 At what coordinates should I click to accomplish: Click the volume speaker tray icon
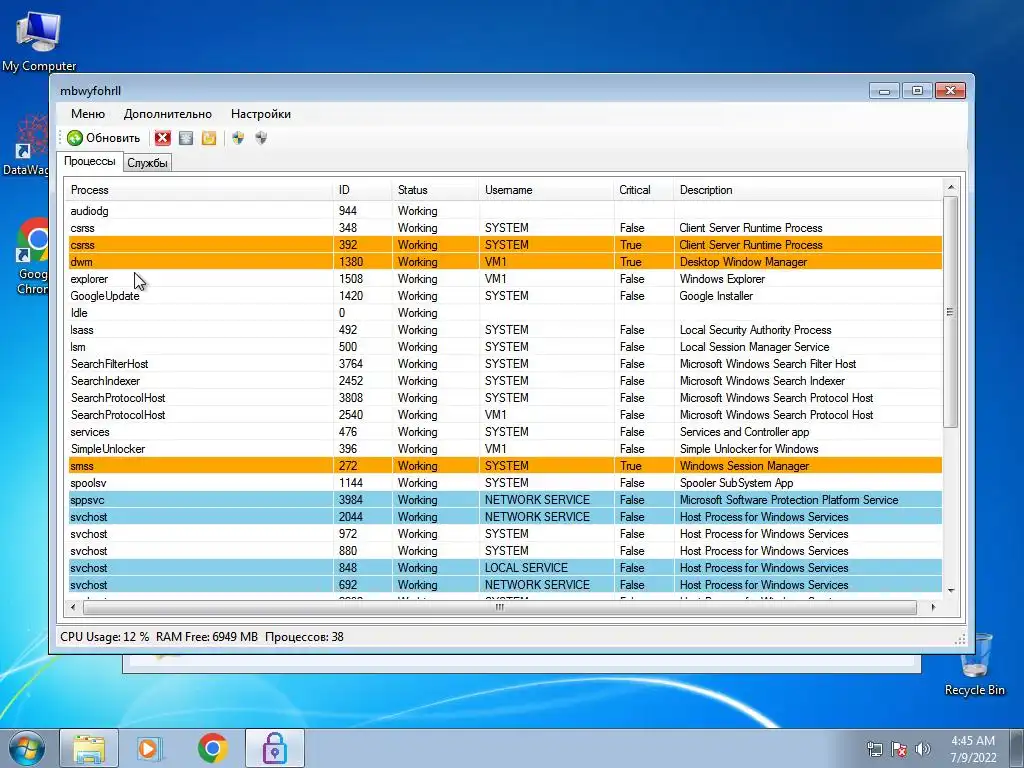(x=923, y=749)
